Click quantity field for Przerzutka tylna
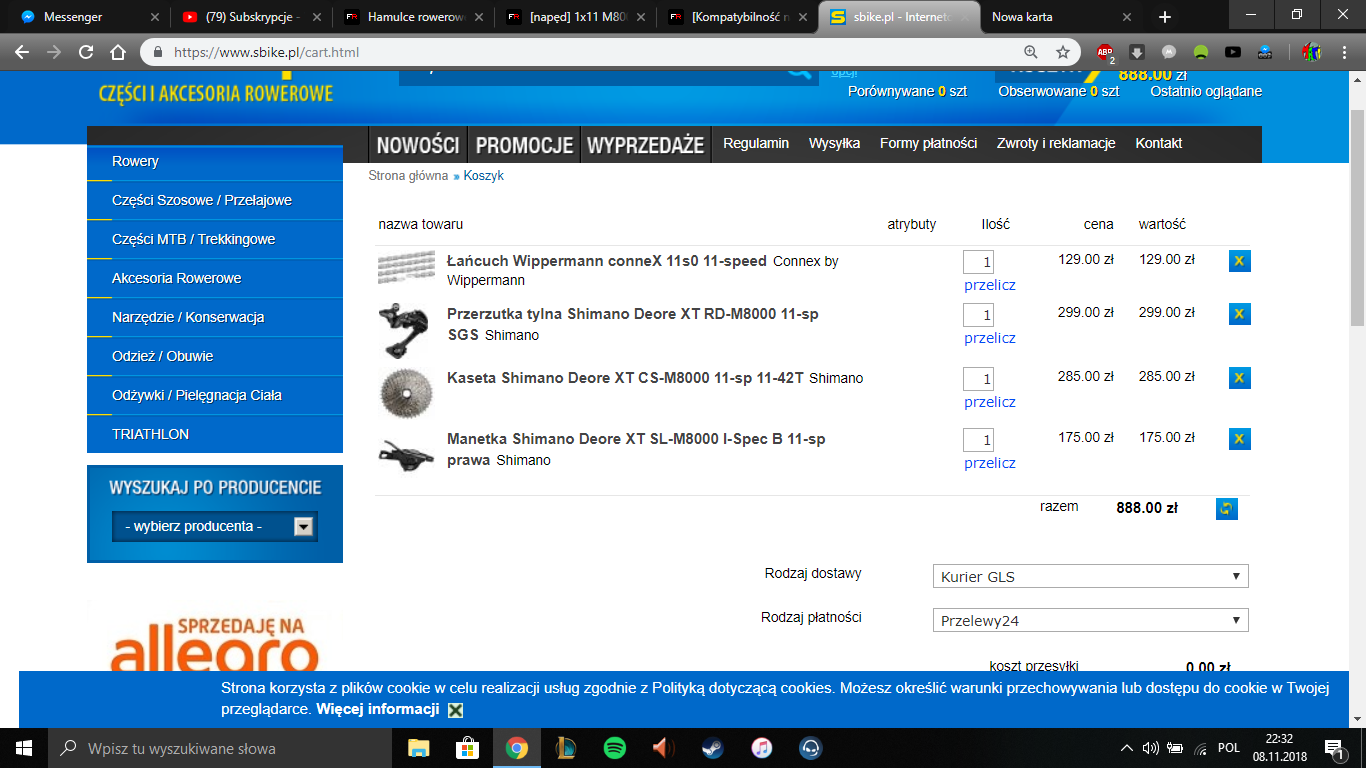This screenshot has height=768, width=1366. pos(978,315)
